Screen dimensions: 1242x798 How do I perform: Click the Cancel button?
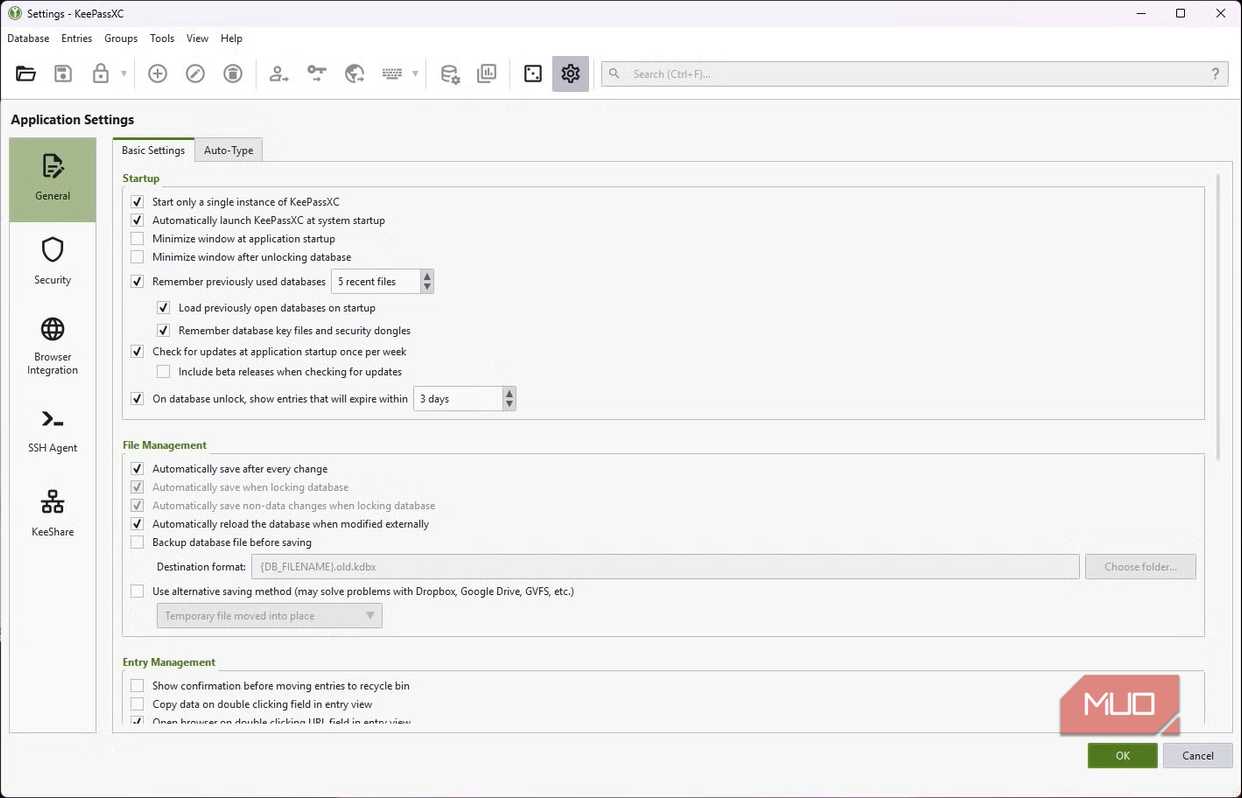click(1198, 756)
